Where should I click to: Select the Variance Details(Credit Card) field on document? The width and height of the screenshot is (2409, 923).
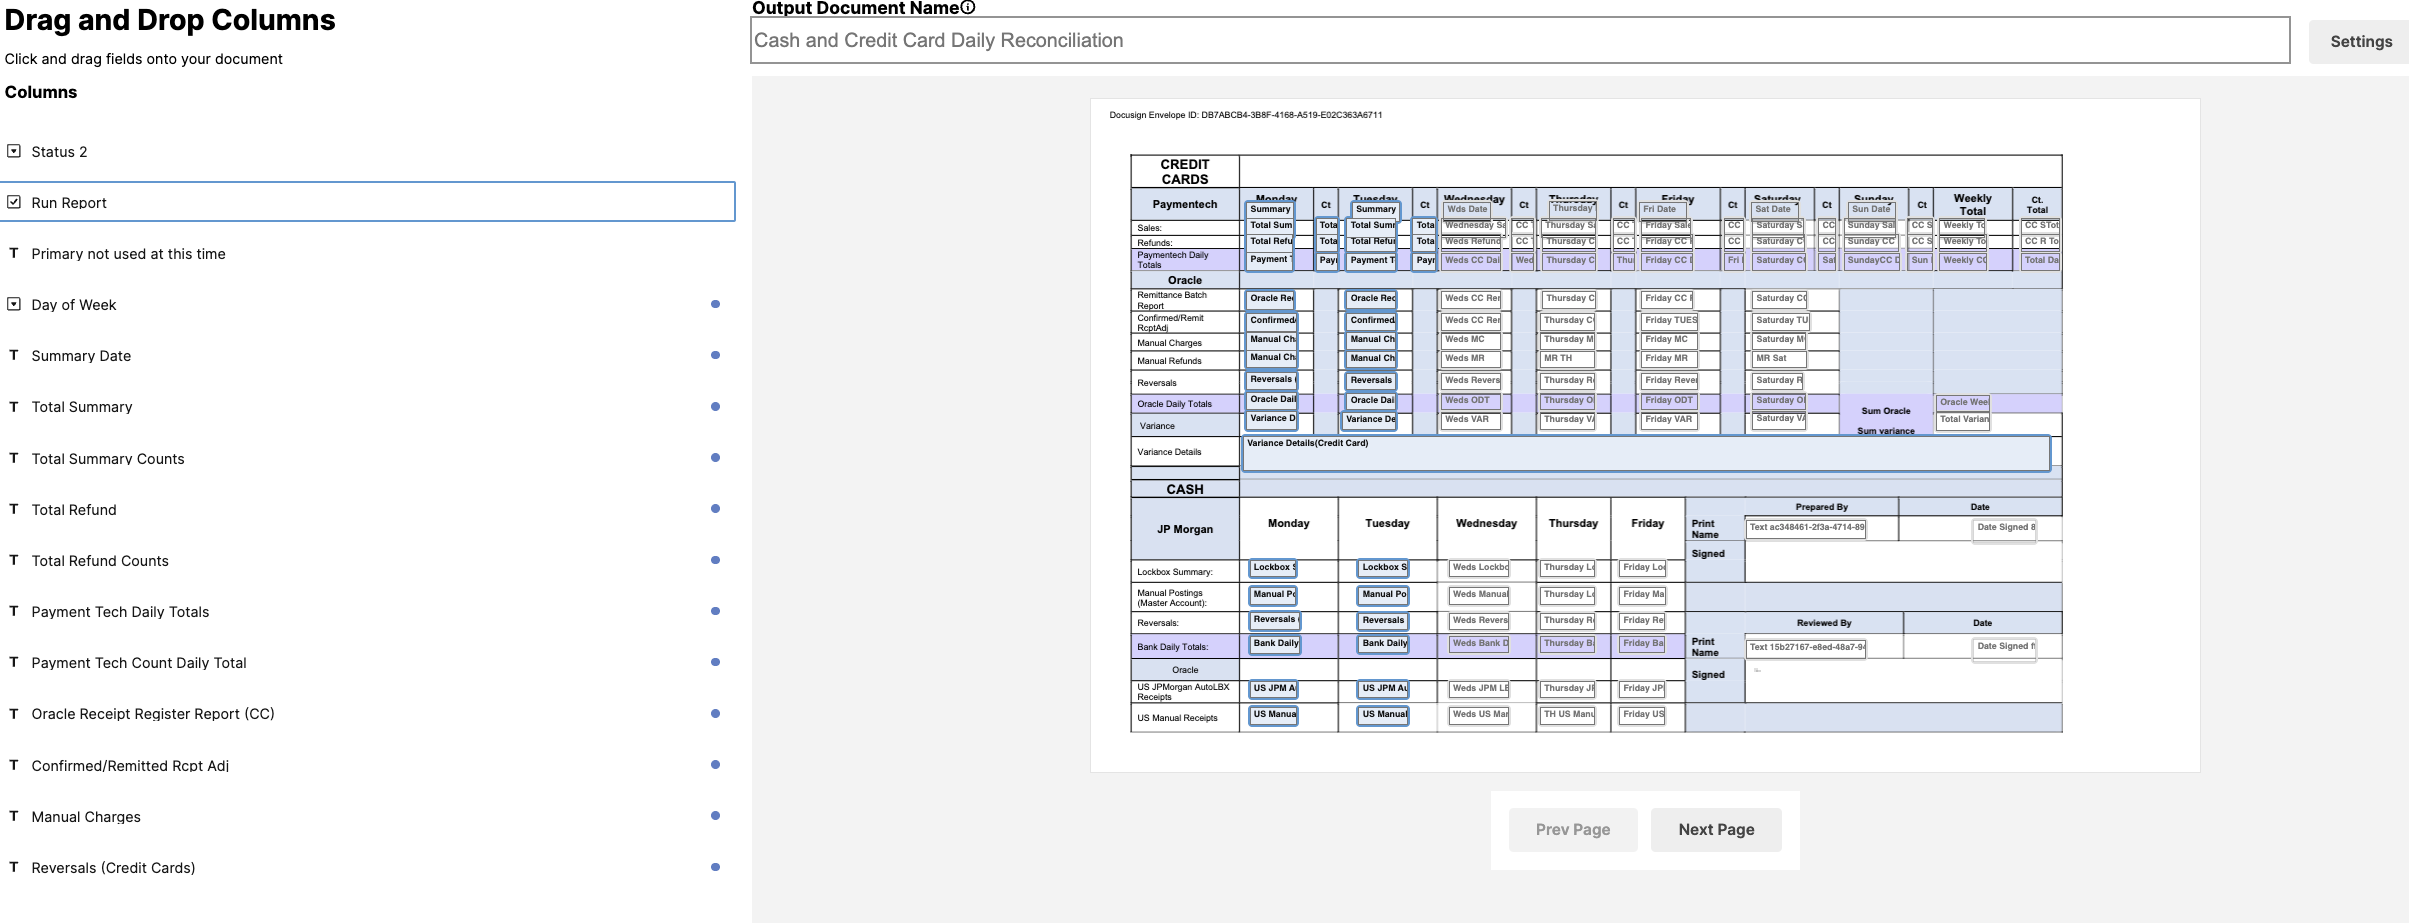(x=1646, y=453)
